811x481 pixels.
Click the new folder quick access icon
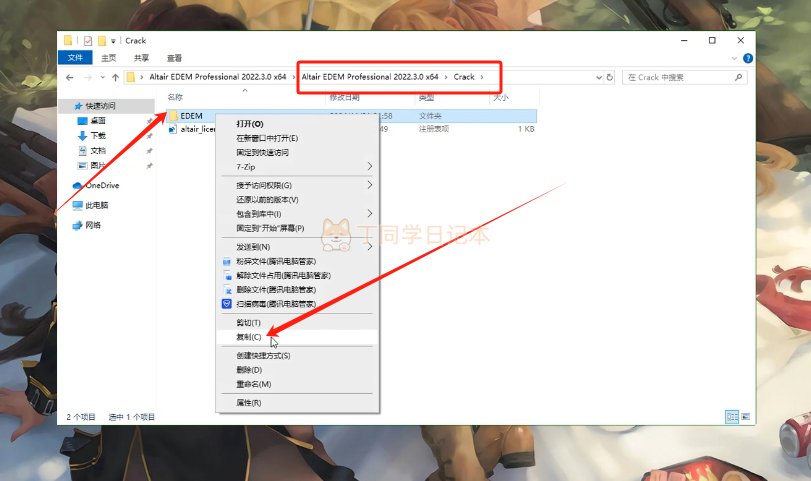tap(102, 40)
